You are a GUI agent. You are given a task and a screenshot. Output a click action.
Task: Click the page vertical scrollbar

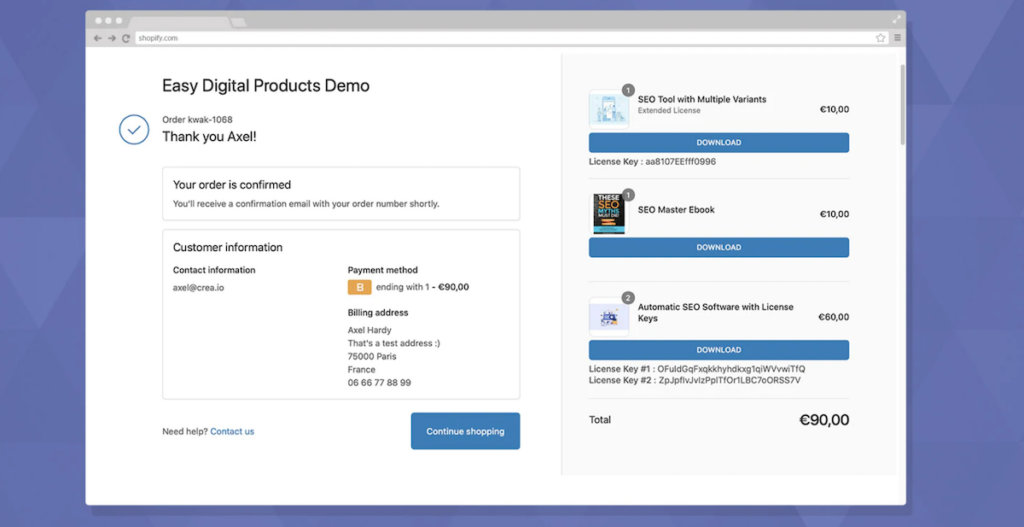tap(903, 104)
